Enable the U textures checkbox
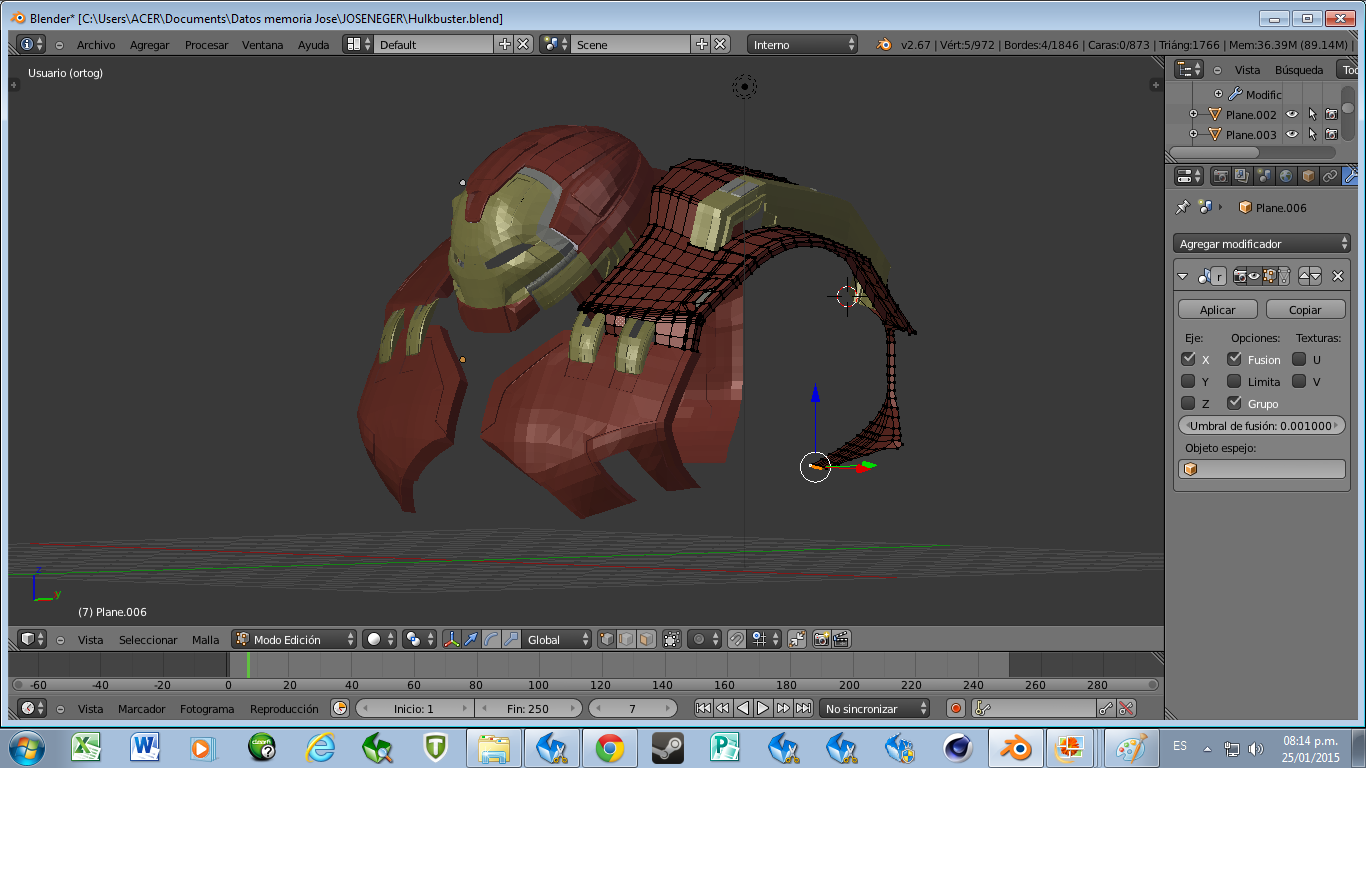Viewport: 1366px width, 884px height. click(1299, 359)
